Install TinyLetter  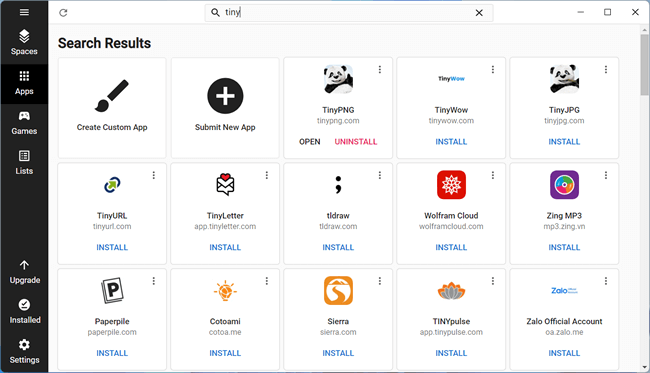(x=225, y=247)
